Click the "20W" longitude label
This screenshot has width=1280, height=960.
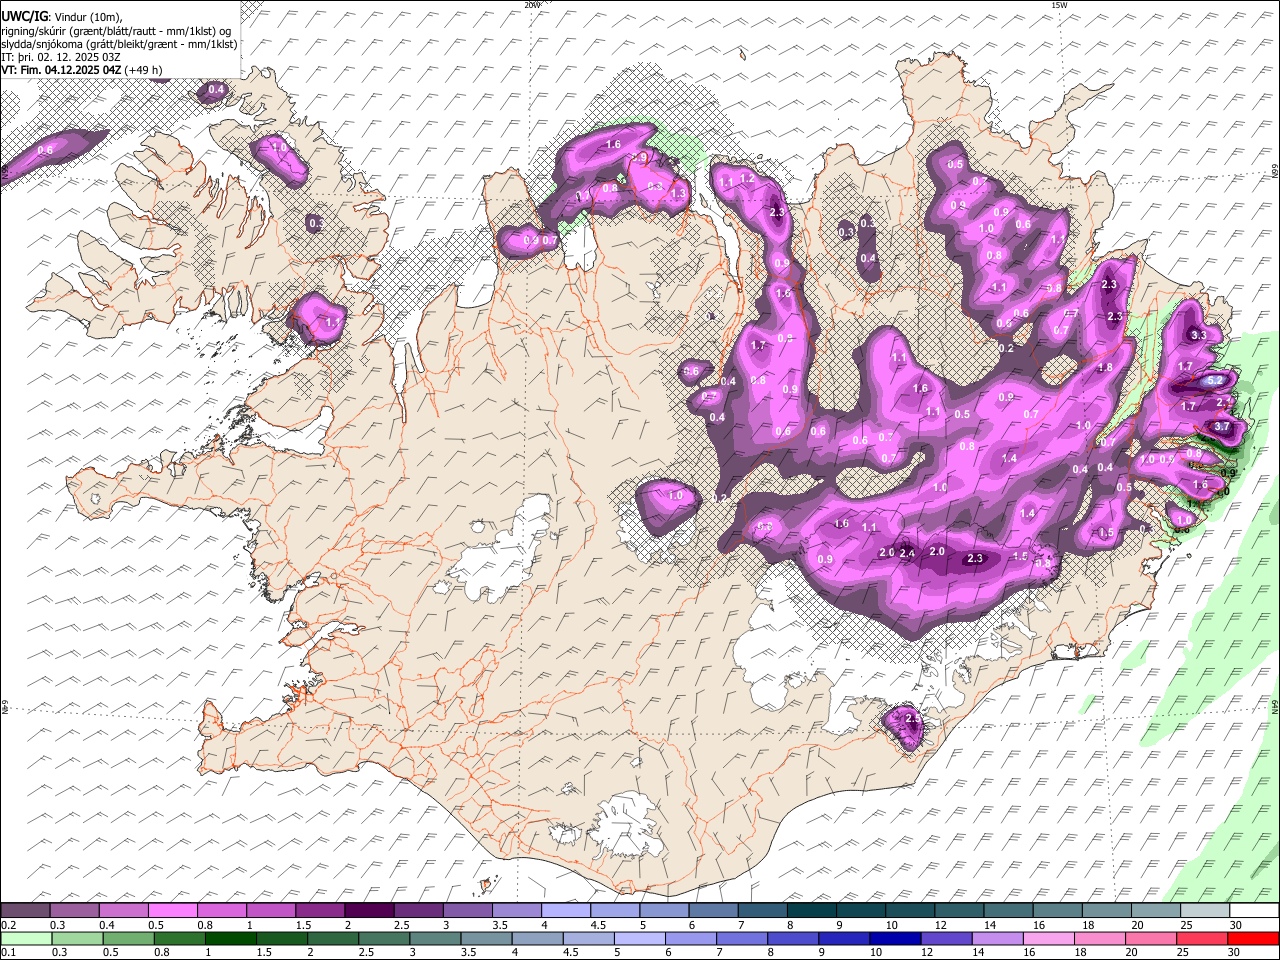(532, 5)
